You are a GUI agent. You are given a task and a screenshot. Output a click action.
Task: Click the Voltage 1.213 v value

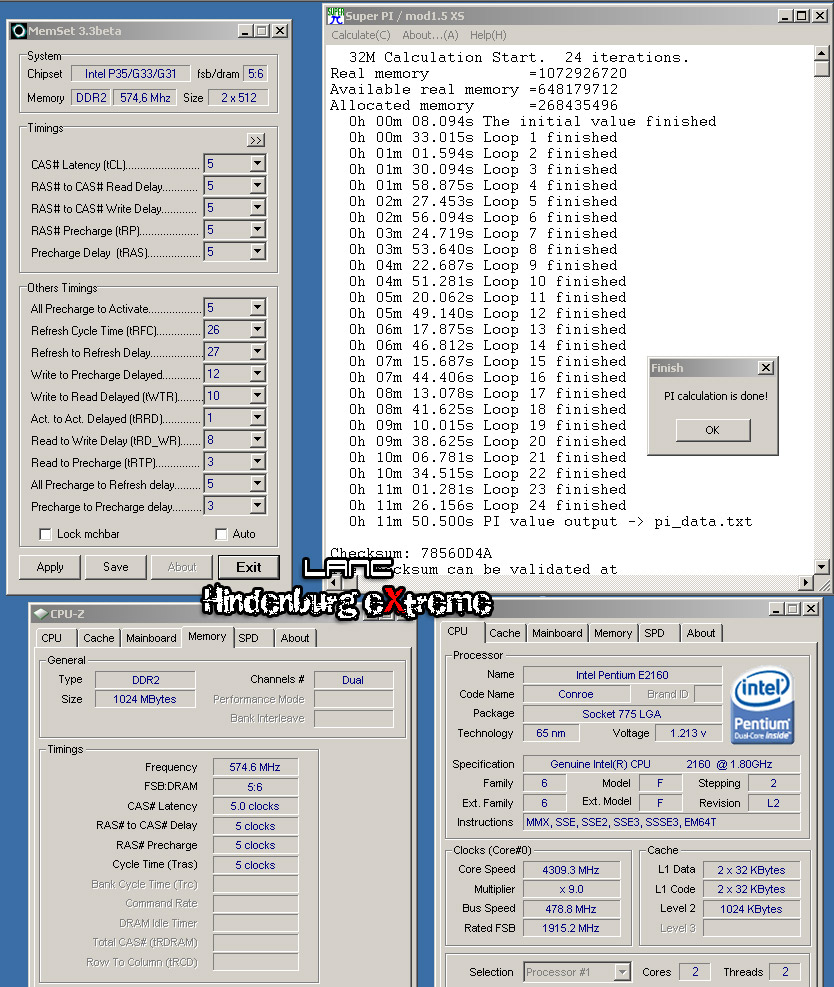coord(688,733)
